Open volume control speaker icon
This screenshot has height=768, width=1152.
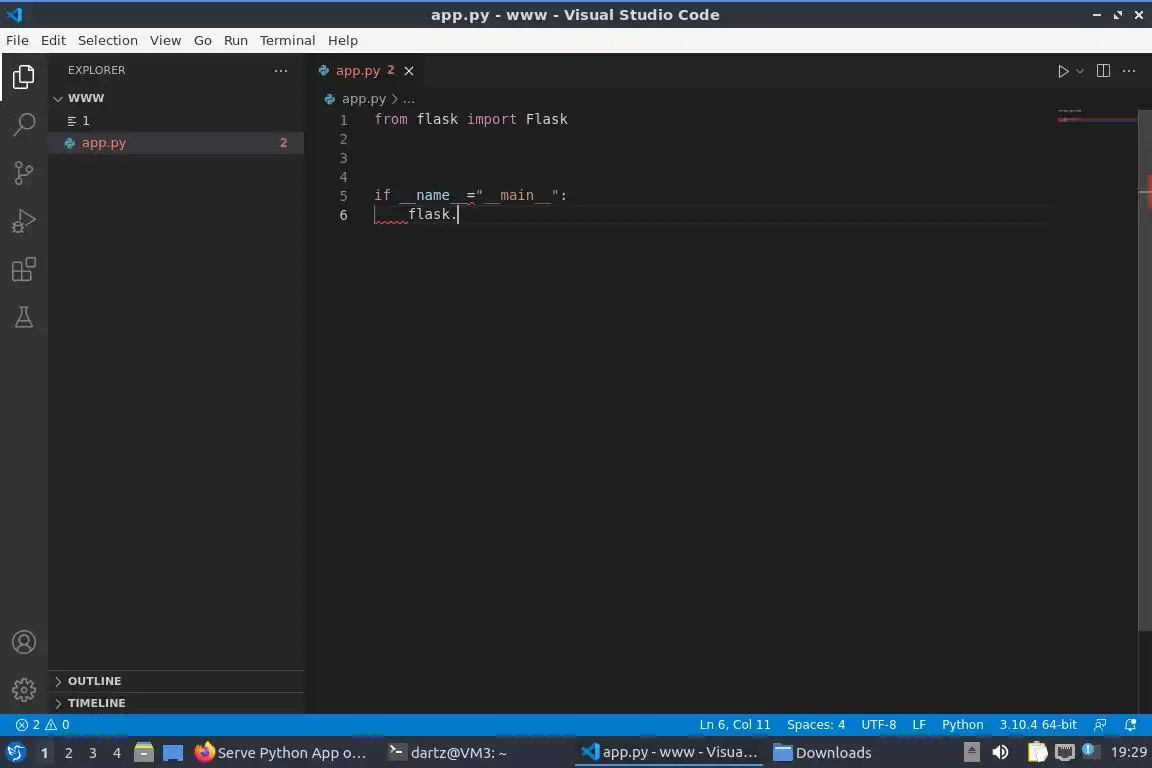(x=1000, y=753)
